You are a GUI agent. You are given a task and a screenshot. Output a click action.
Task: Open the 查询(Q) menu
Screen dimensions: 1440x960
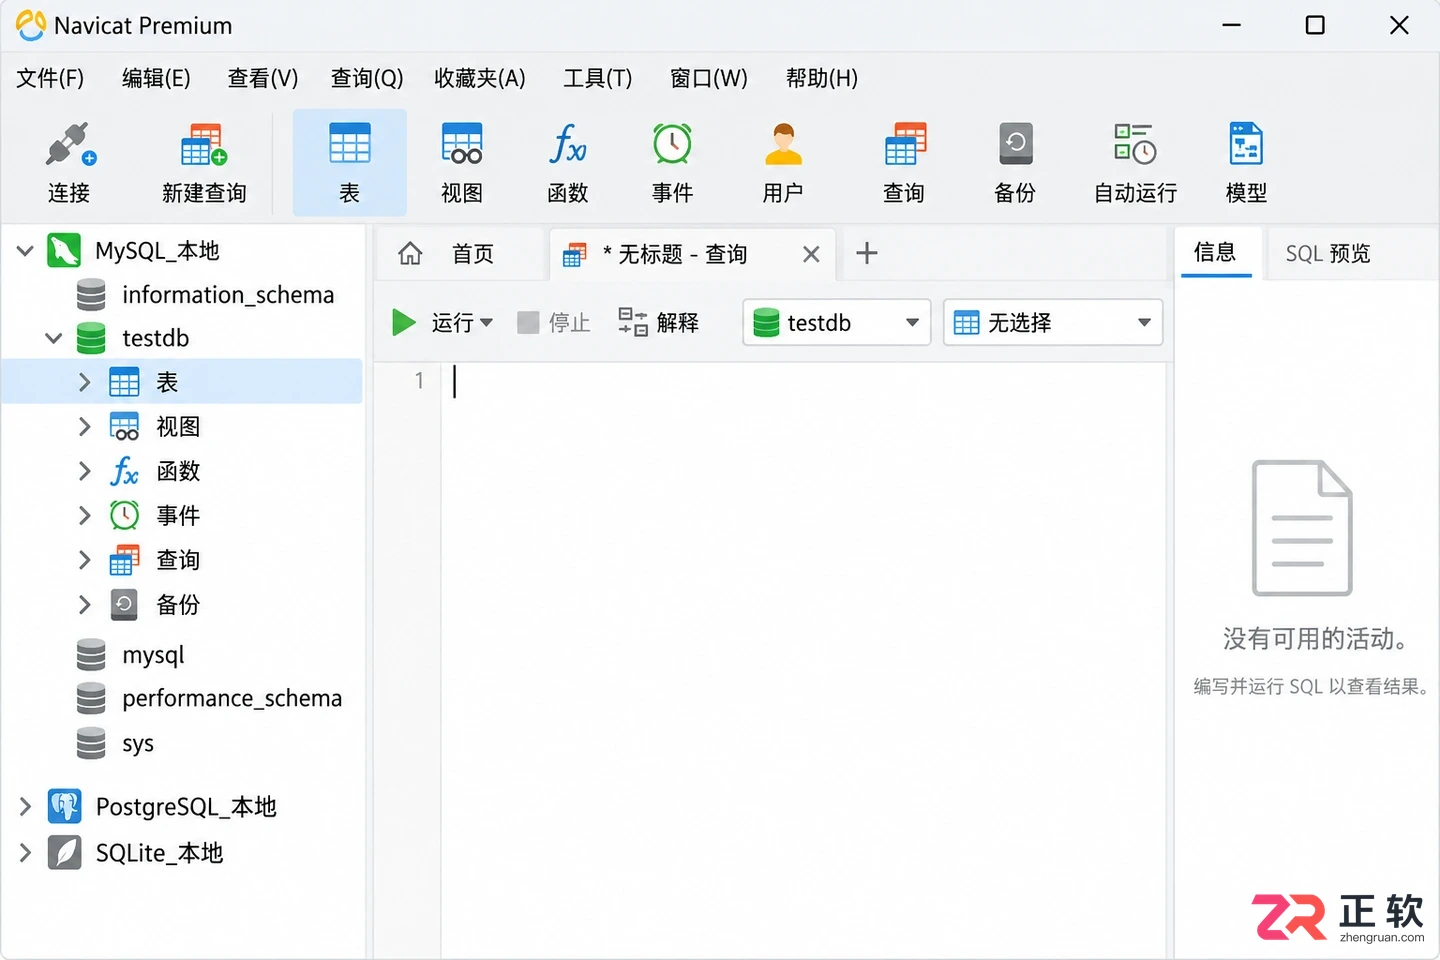[367, 78]
